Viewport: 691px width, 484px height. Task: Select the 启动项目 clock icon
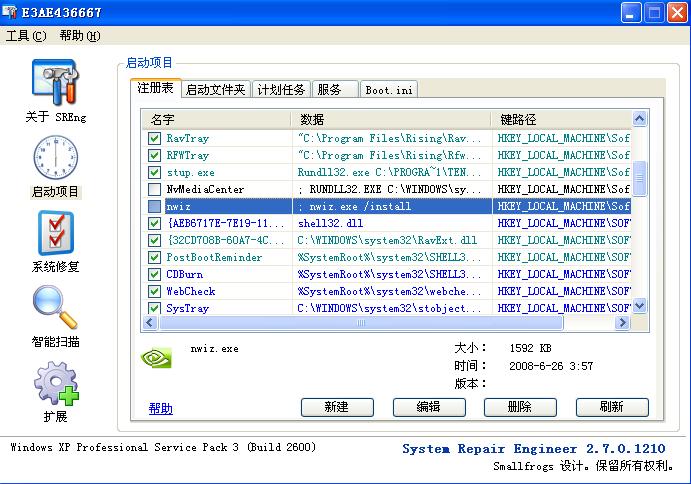point(56,157)
